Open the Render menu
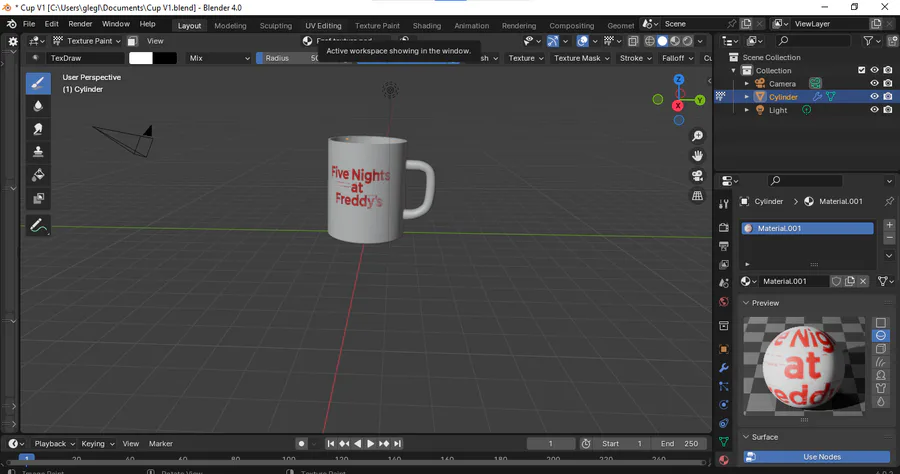Screen dimensions: 900x474 click(x=80, y=24)
